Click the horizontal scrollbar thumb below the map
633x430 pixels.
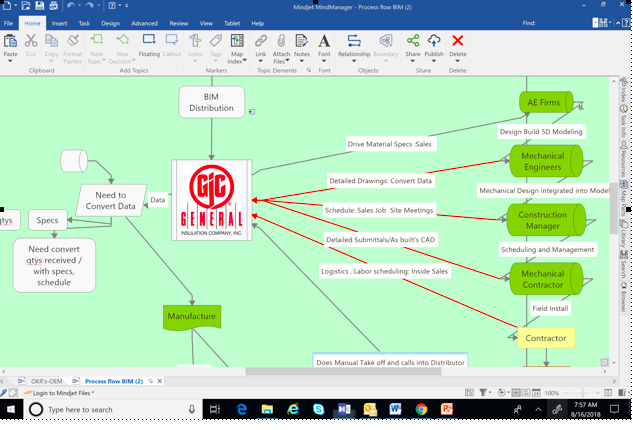[343, 371]
